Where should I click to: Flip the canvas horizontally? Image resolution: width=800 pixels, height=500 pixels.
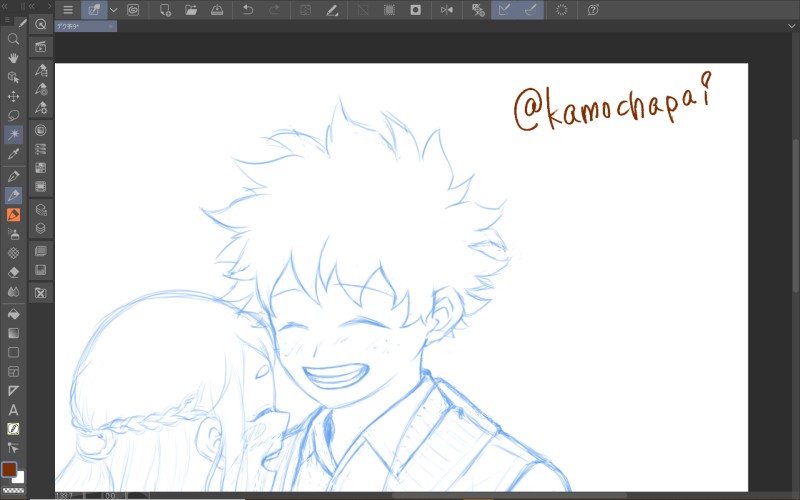446,10
